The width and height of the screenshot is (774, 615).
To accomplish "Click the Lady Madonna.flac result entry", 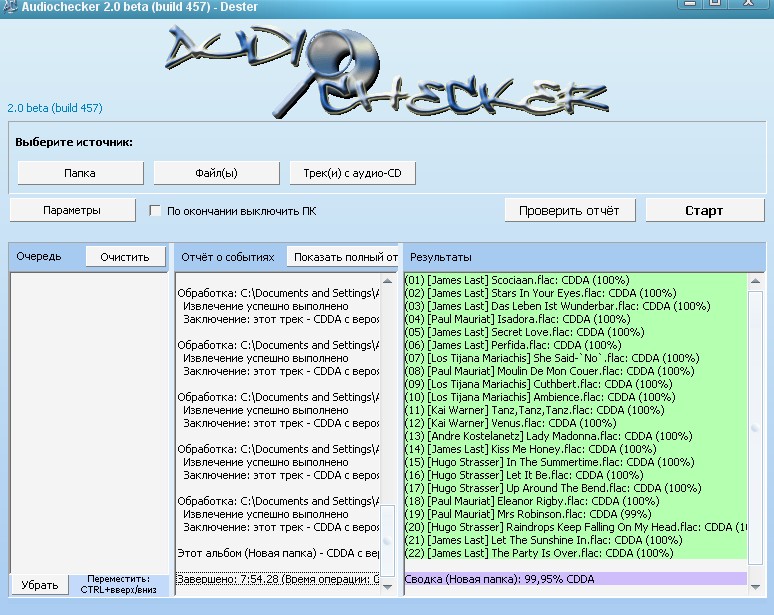I will (x=548, y=436).
